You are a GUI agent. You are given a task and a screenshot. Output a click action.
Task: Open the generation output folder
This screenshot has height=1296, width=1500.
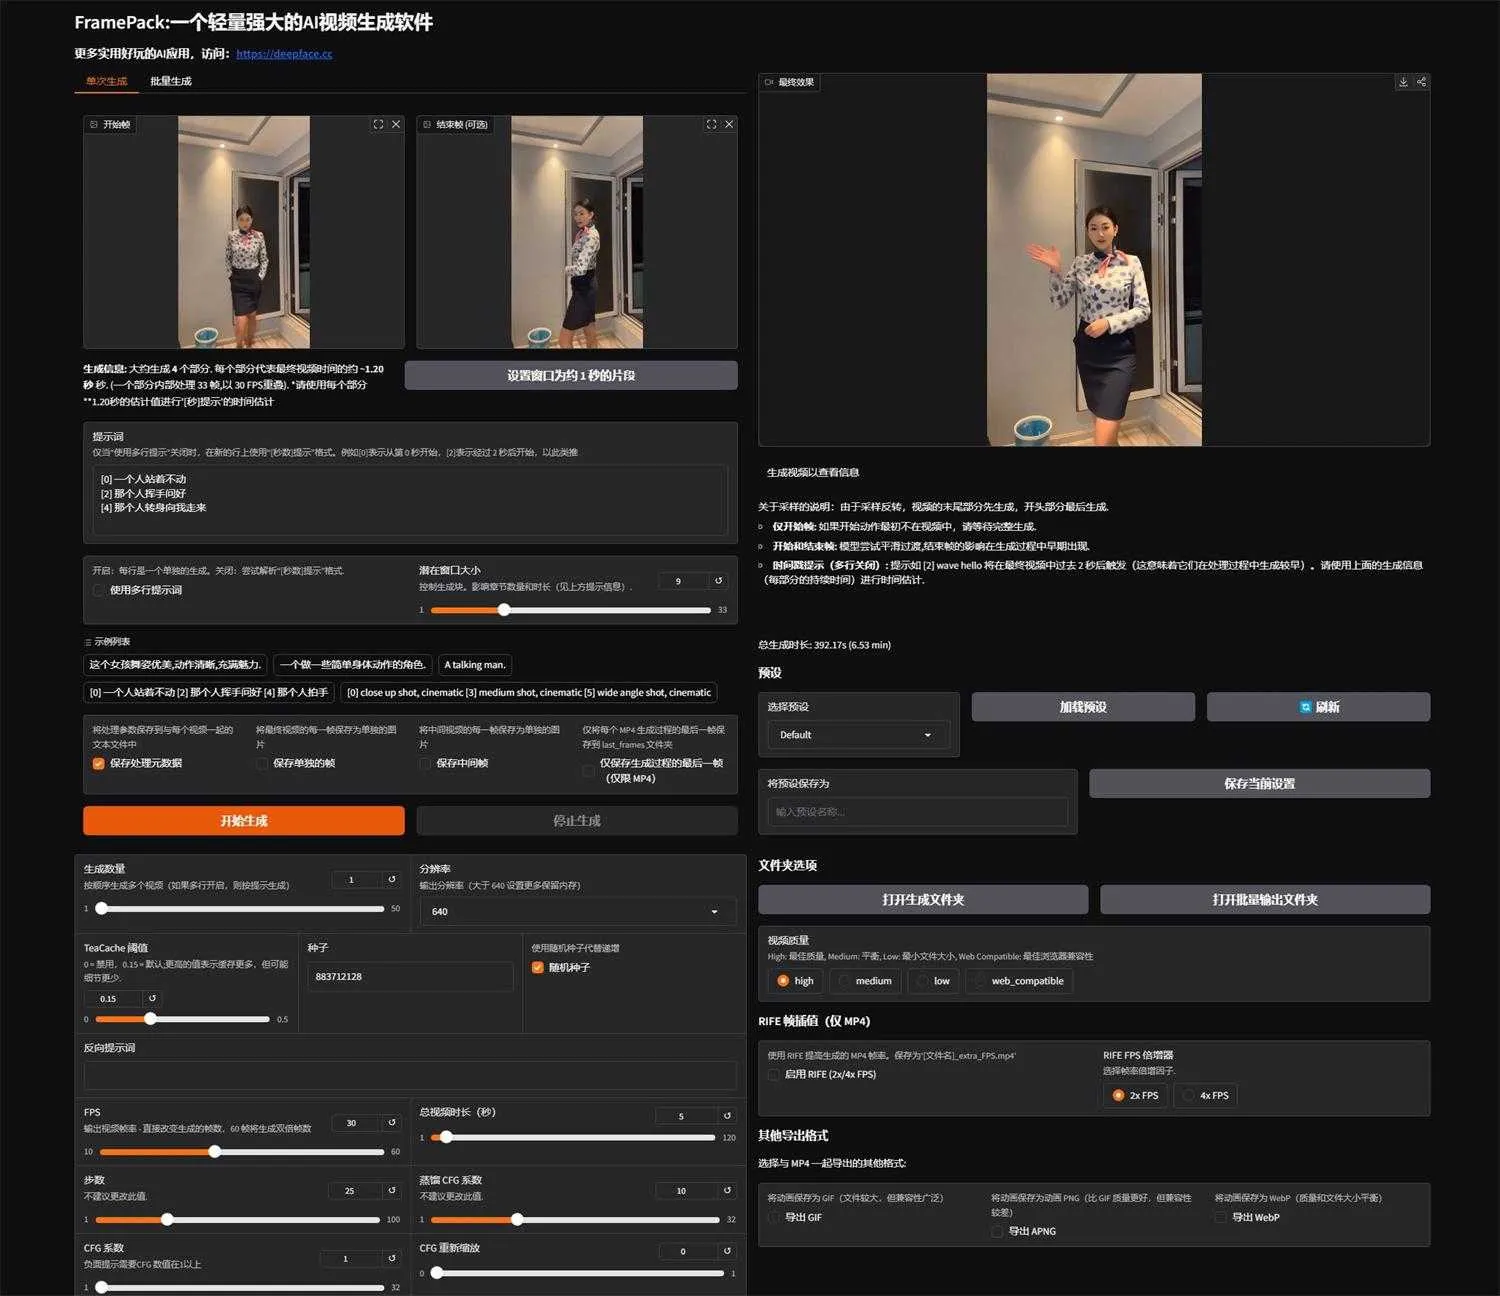pos(923,899)
